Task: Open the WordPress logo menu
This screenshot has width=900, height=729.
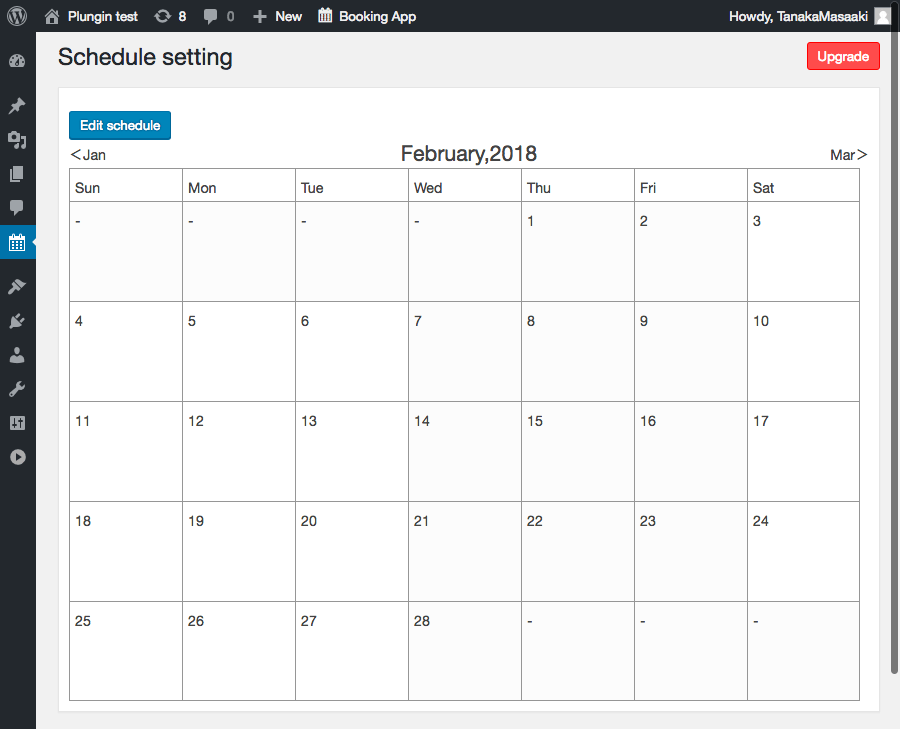Action: pos(17,16)
